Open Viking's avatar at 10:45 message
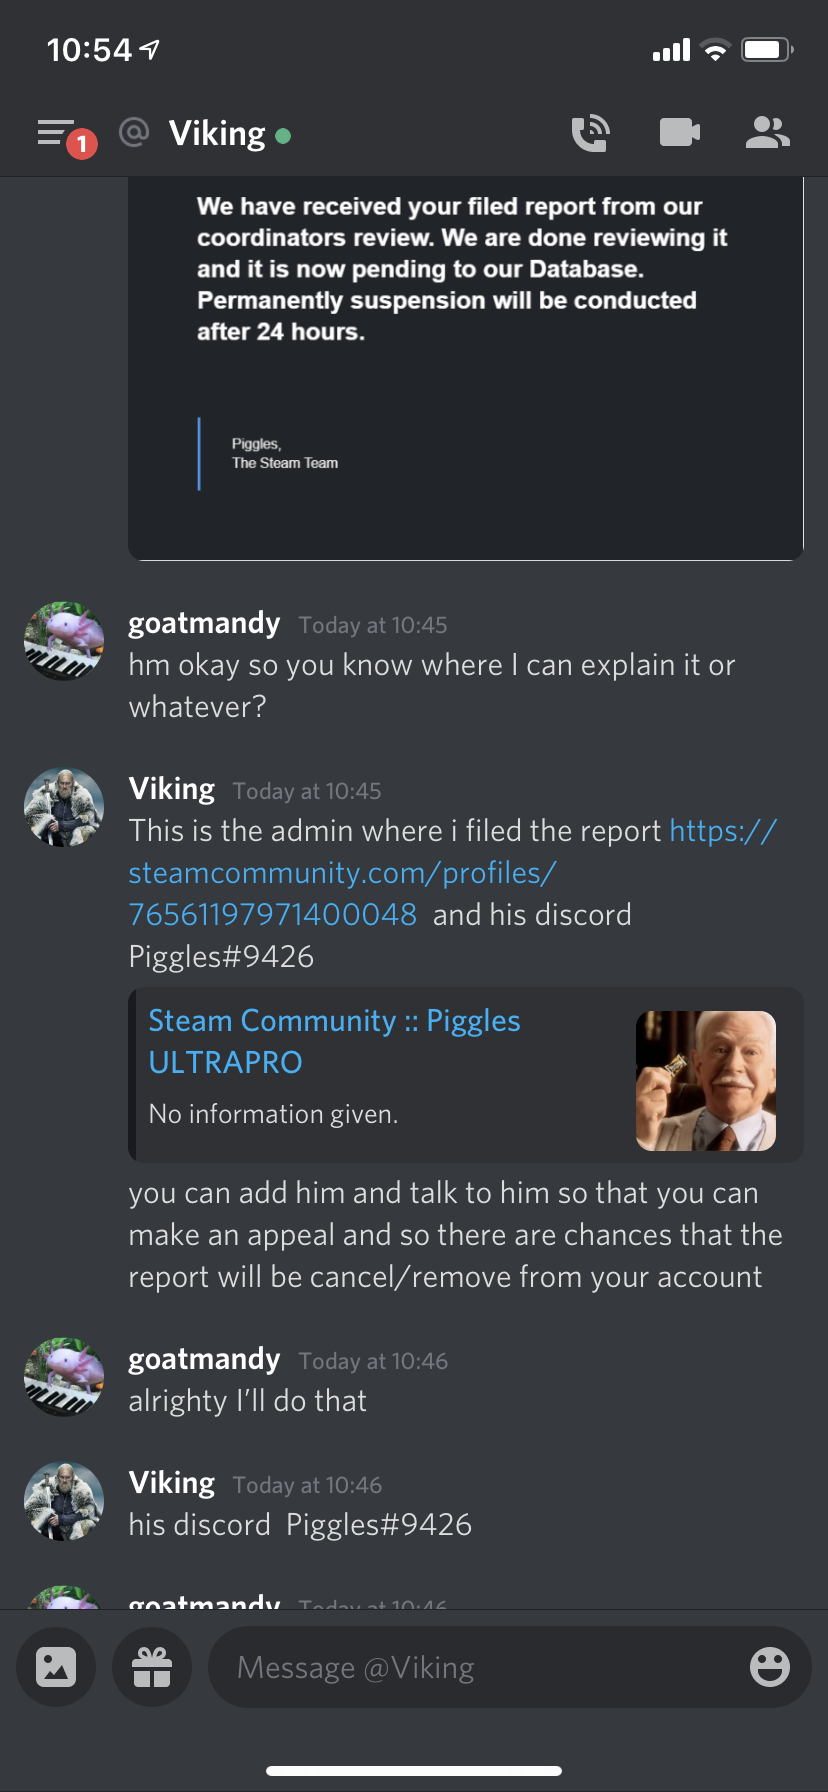 point(64,807)
